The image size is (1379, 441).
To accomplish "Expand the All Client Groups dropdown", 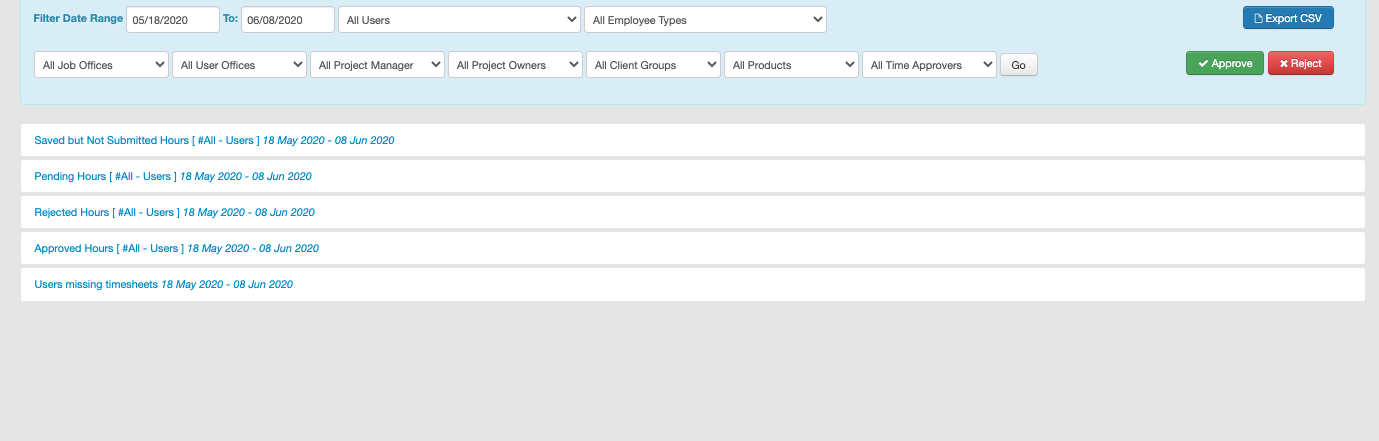I will pos(653,65).
